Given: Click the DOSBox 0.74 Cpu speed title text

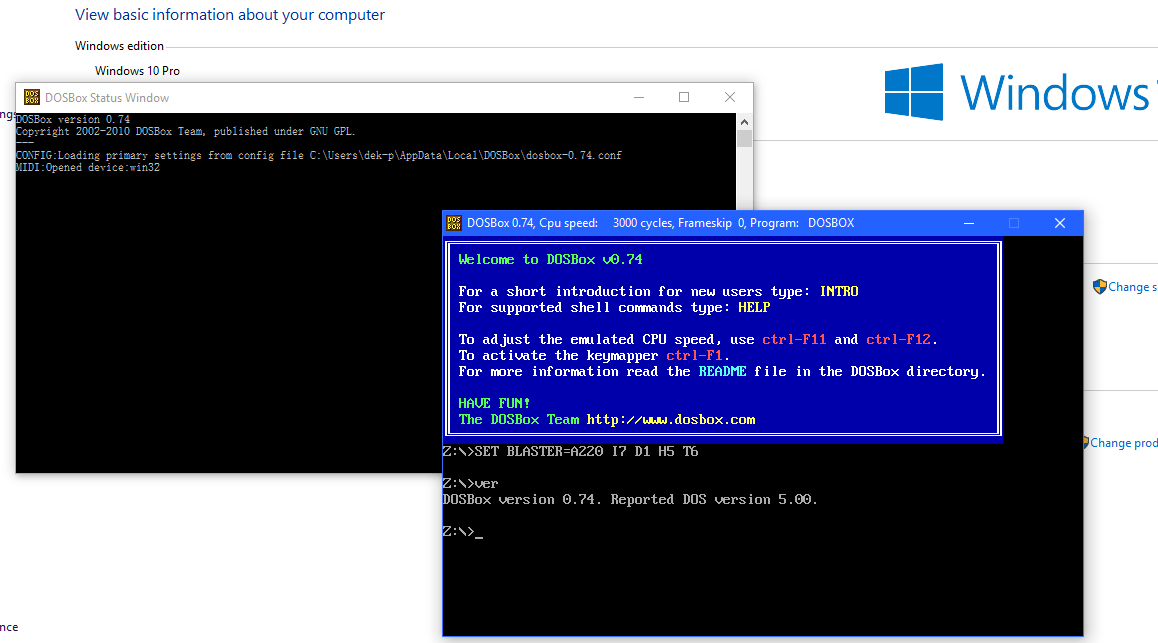Looking at the screenshot, I should tap(660, 223).
